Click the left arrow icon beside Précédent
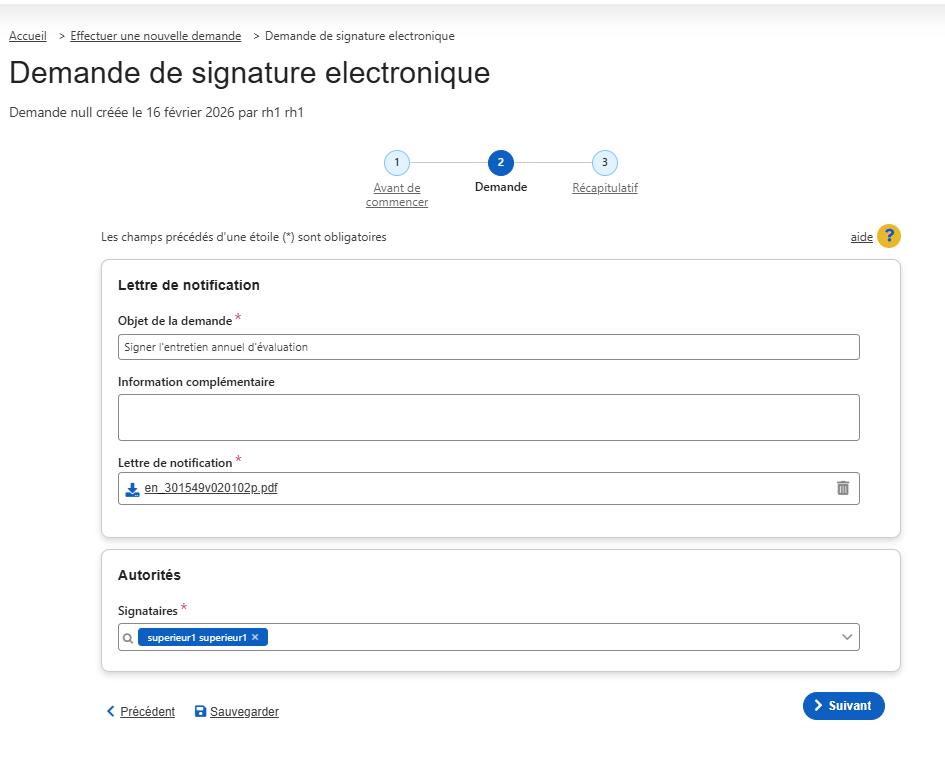 pos(110,711)
